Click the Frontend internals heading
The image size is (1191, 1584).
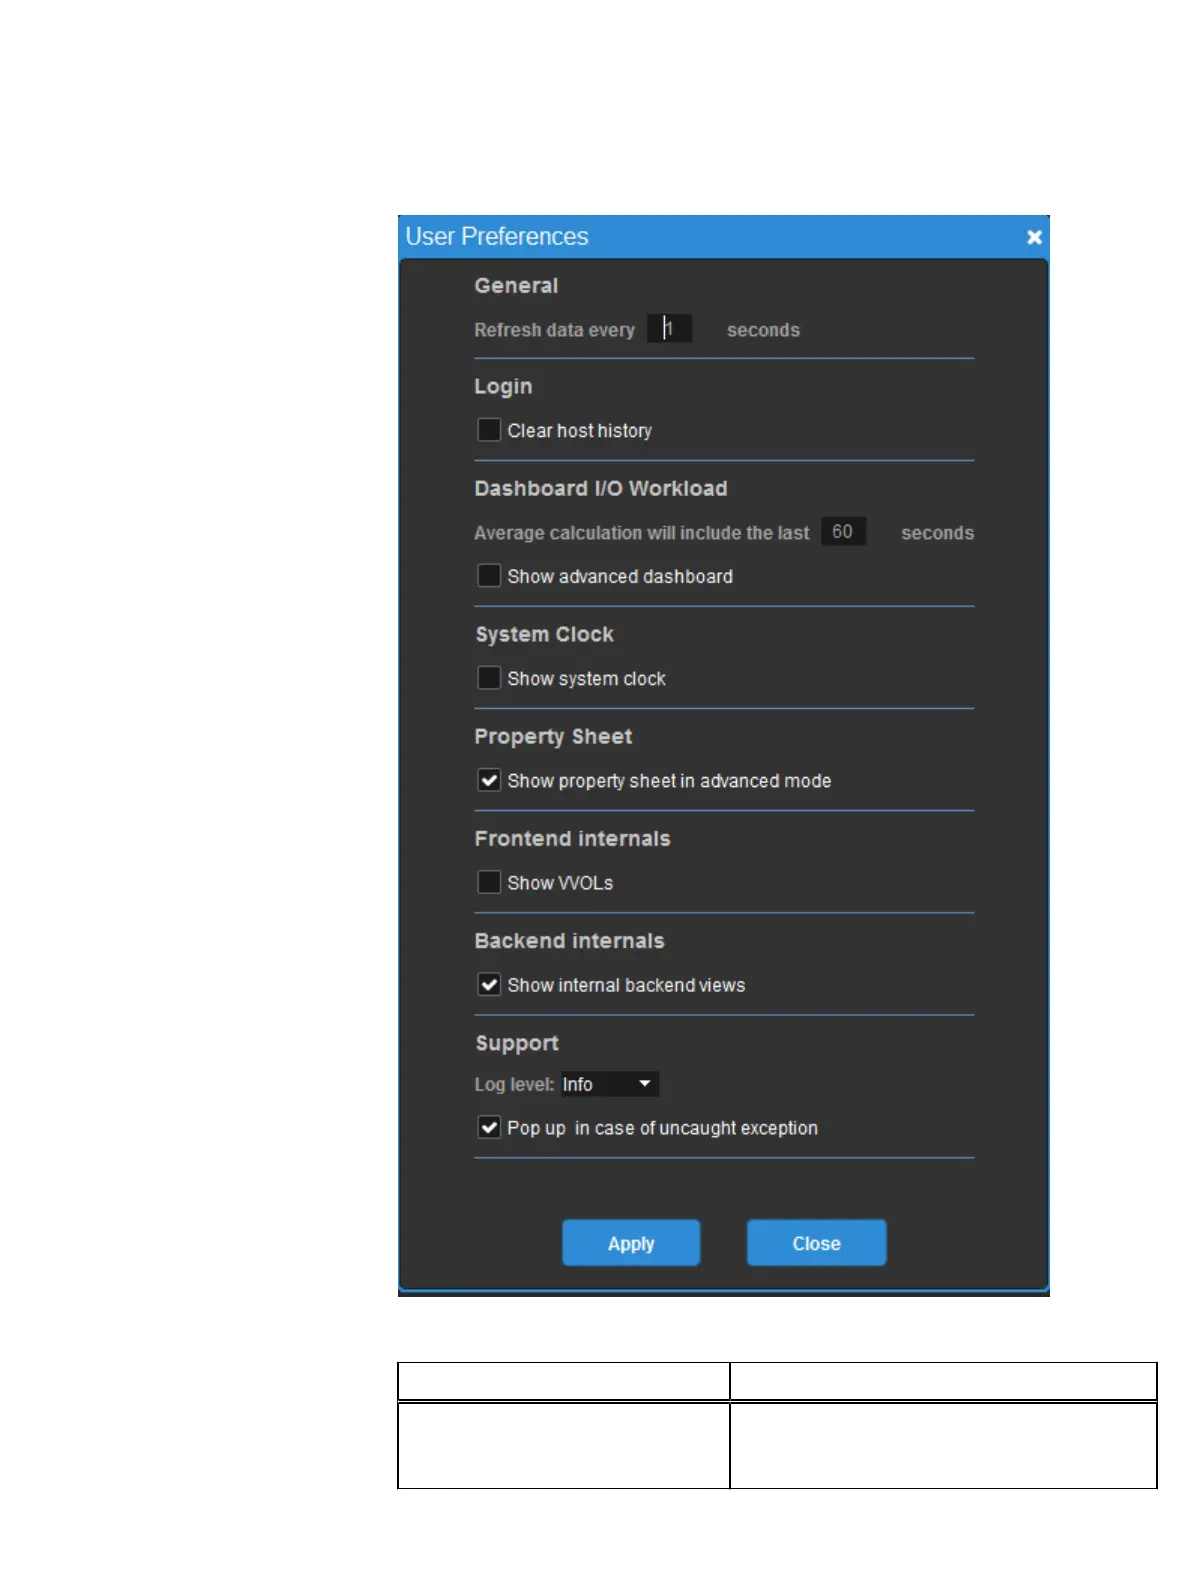click(572, 839)
